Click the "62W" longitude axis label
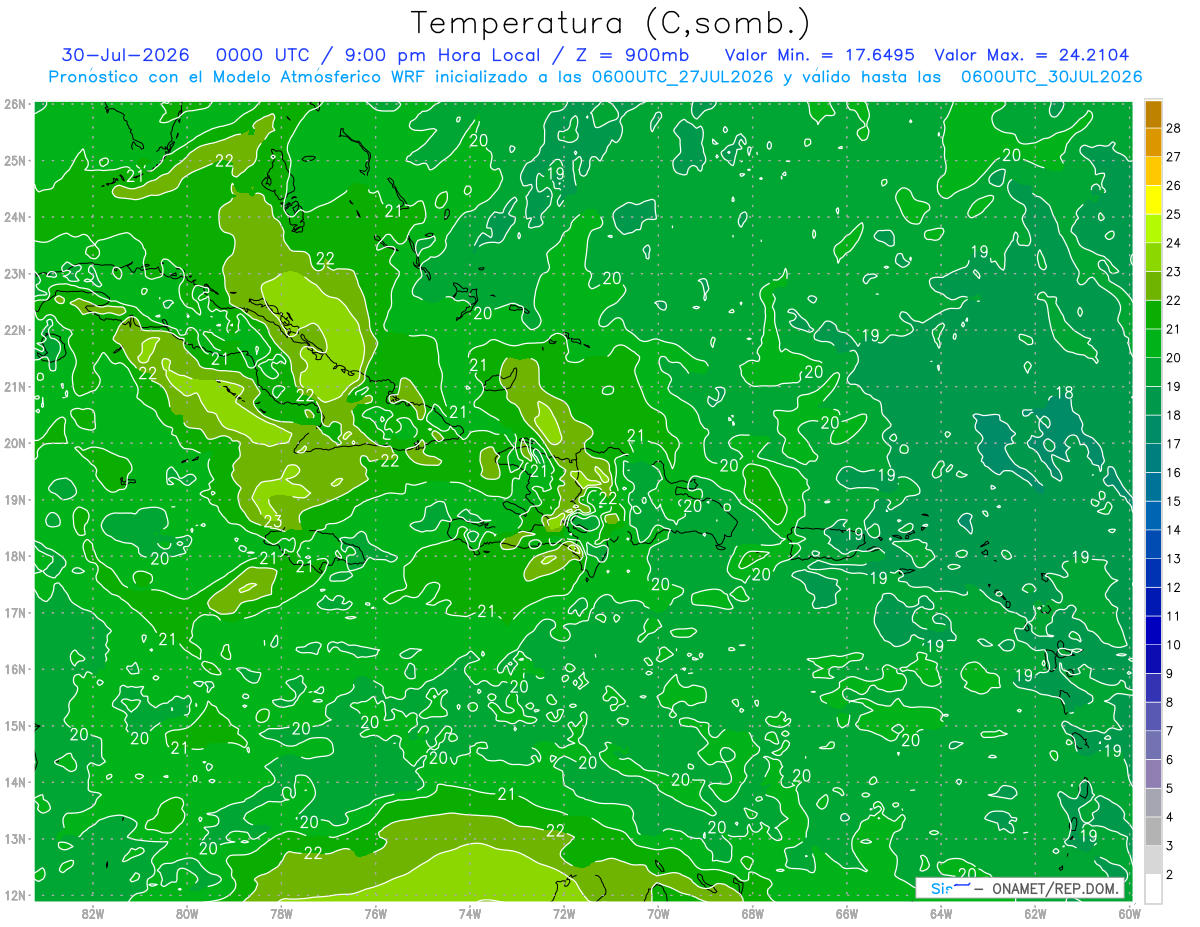The width and height of the screenshot is (1200, 927). tap(1034, 913)
